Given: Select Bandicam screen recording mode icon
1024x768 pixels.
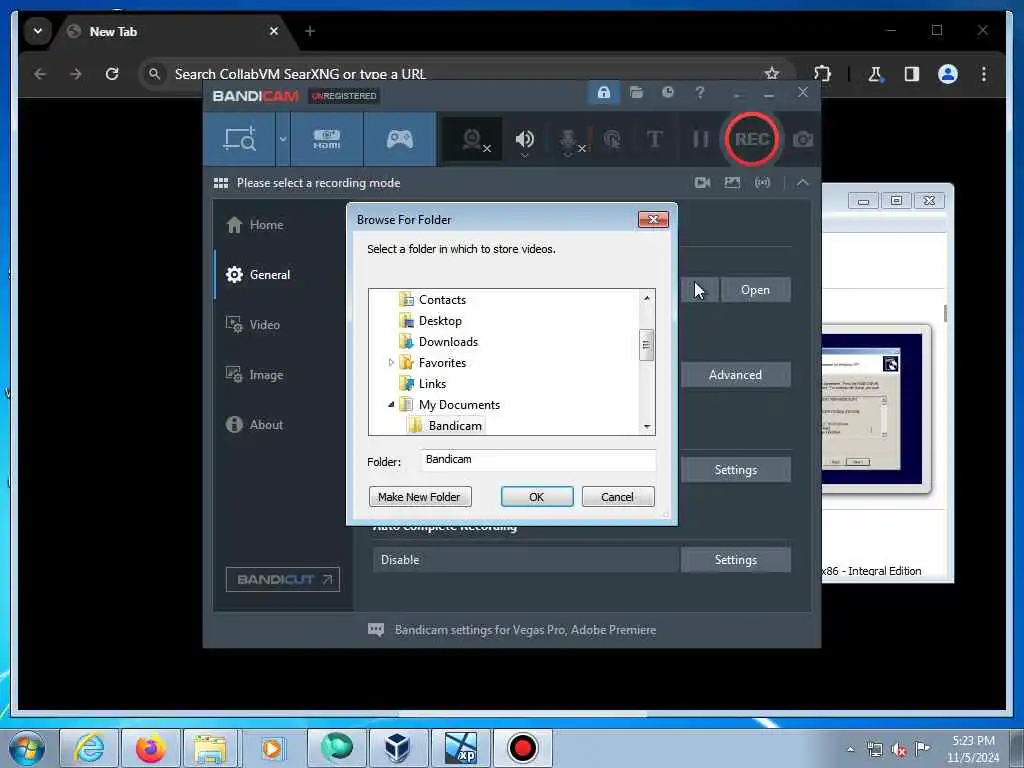Looking at the screenshot, I should coord(240,139).
